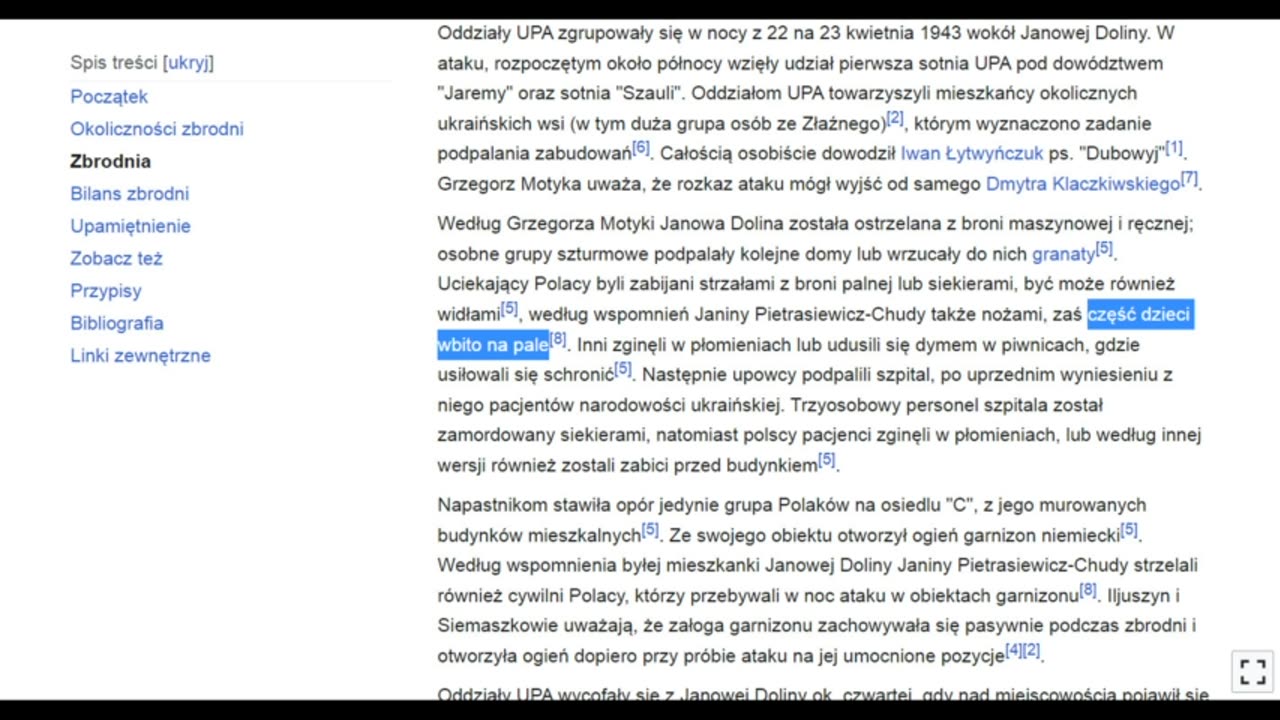
Task: Jump to 'Przypisy' section
Action: pos(106,291)
